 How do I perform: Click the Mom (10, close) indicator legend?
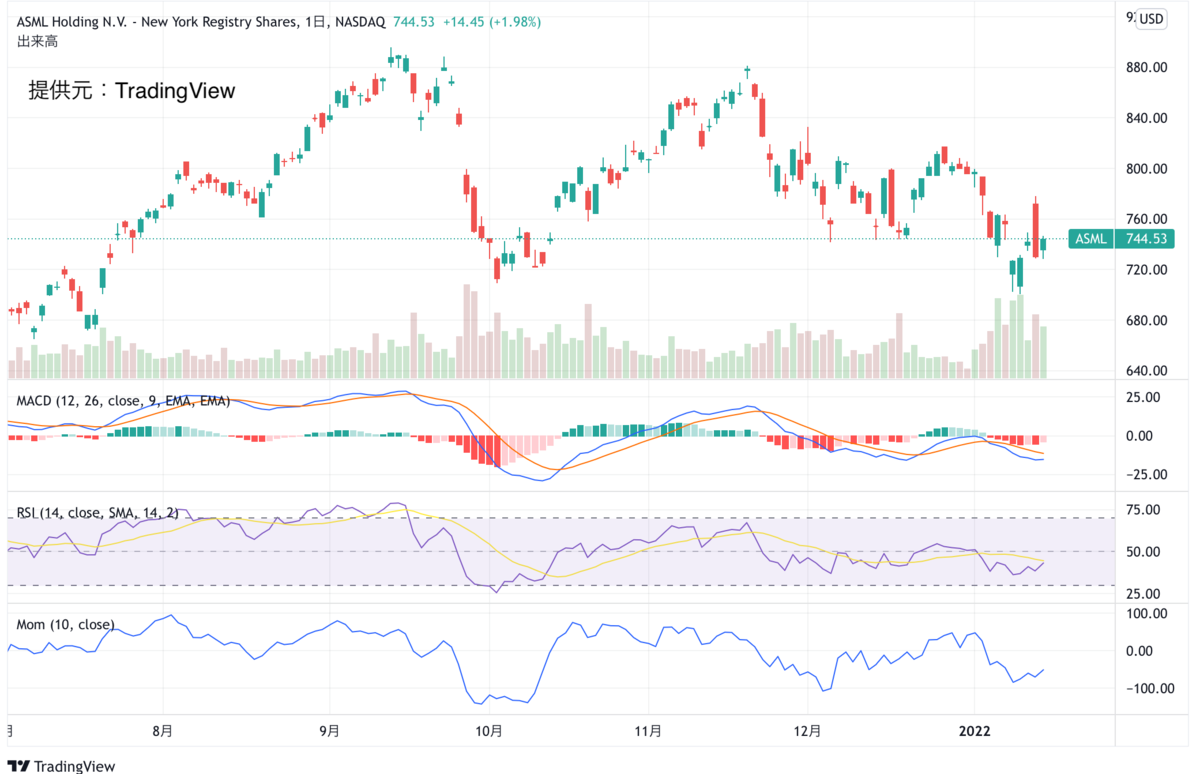65,625
